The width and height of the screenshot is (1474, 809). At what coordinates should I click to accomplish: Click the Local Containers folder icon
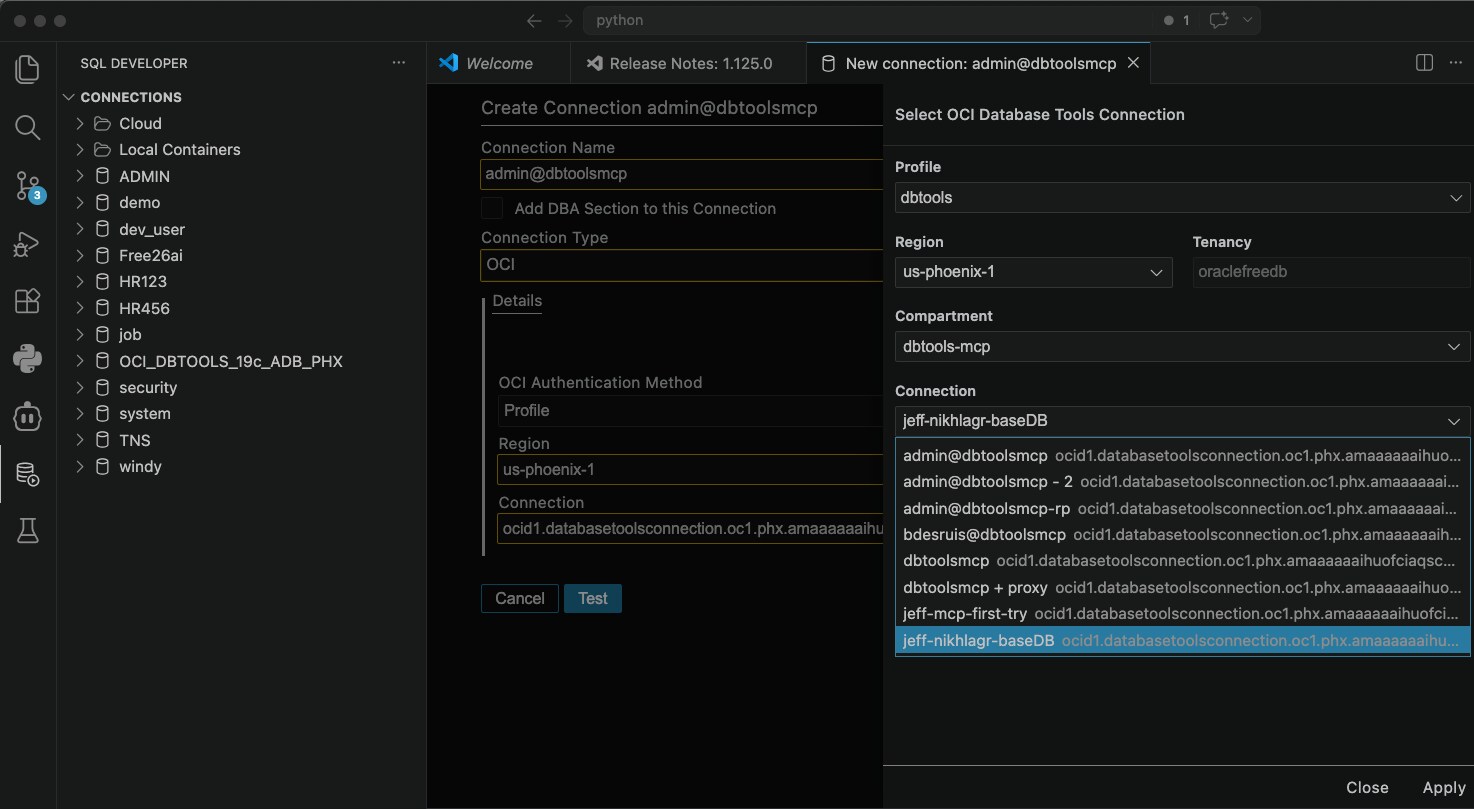click(102, 149)
